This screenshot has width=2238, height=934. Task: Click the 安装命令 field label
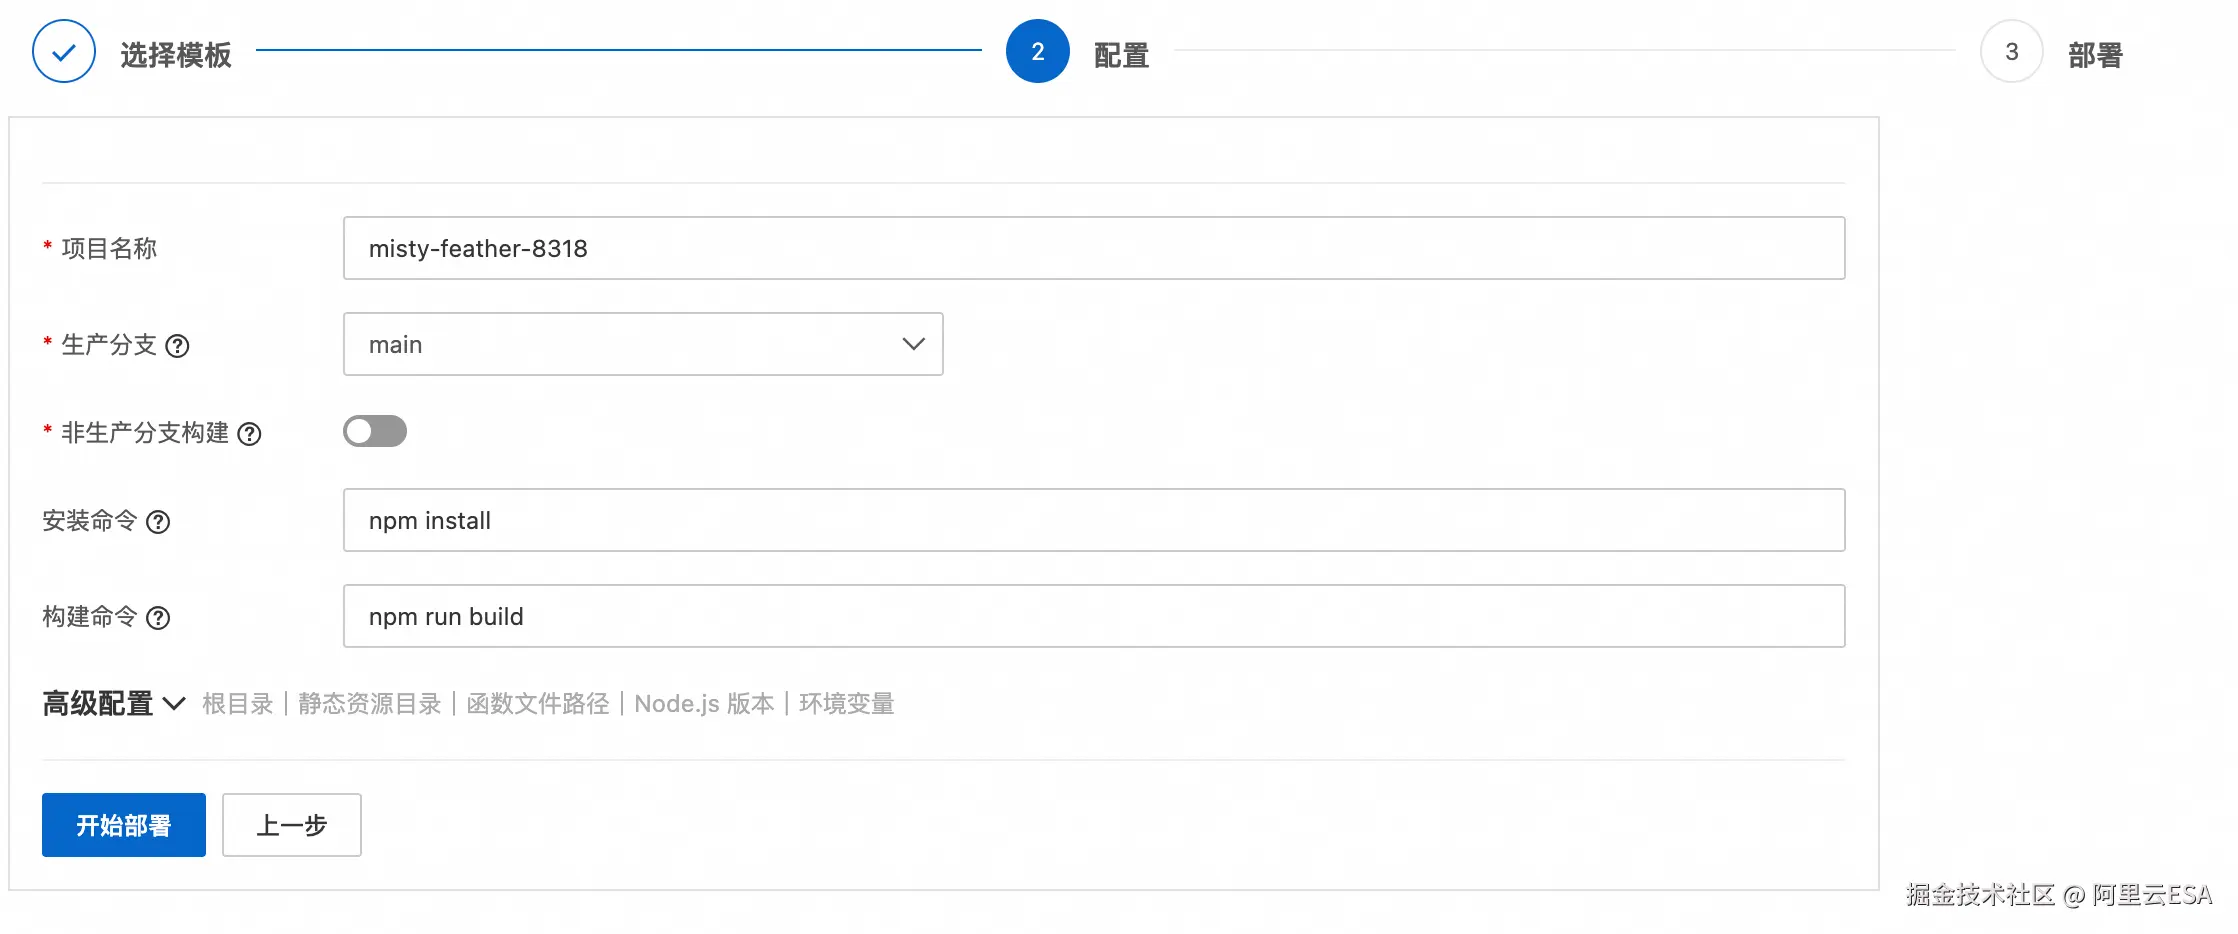pyautogui.click(x=90, y=521)
